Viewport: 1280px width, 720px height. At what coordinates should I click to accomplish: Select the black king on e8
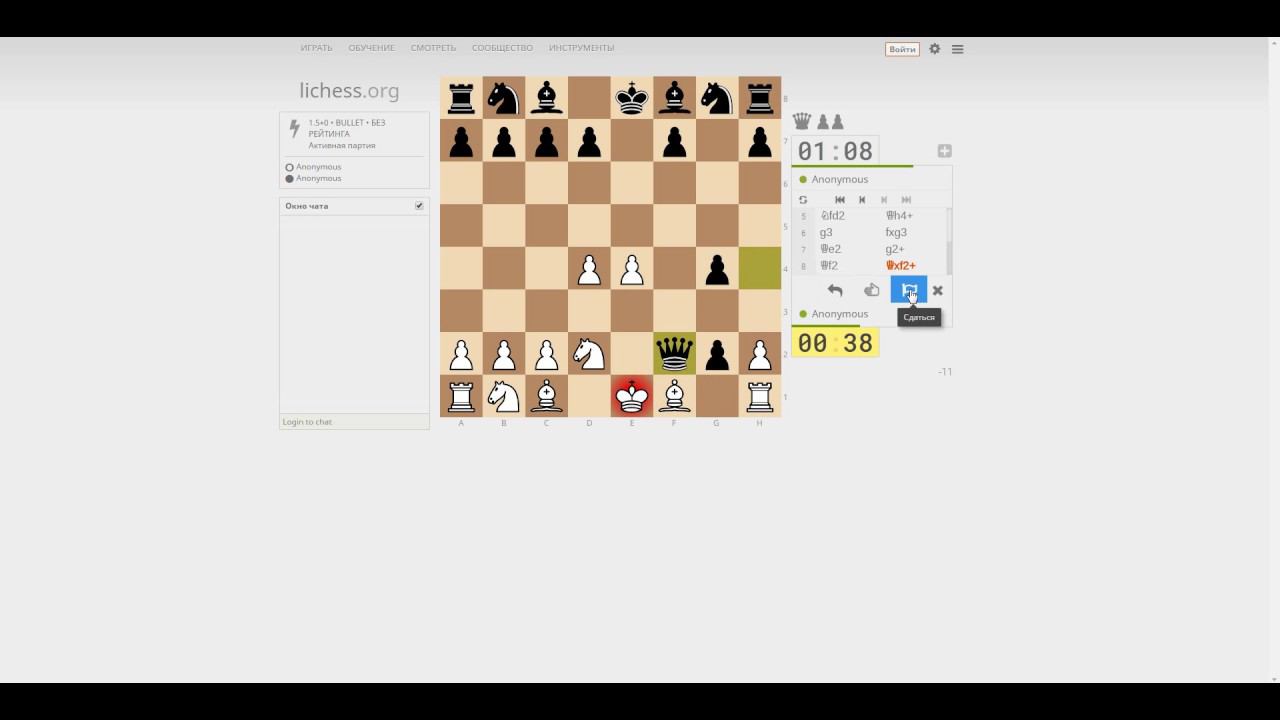(x=631, y=98)
